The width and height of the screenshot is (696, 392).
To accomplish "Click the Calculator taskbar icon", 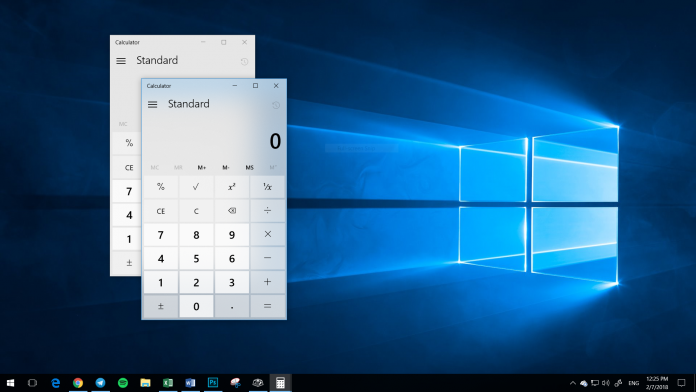I will 280,383.
